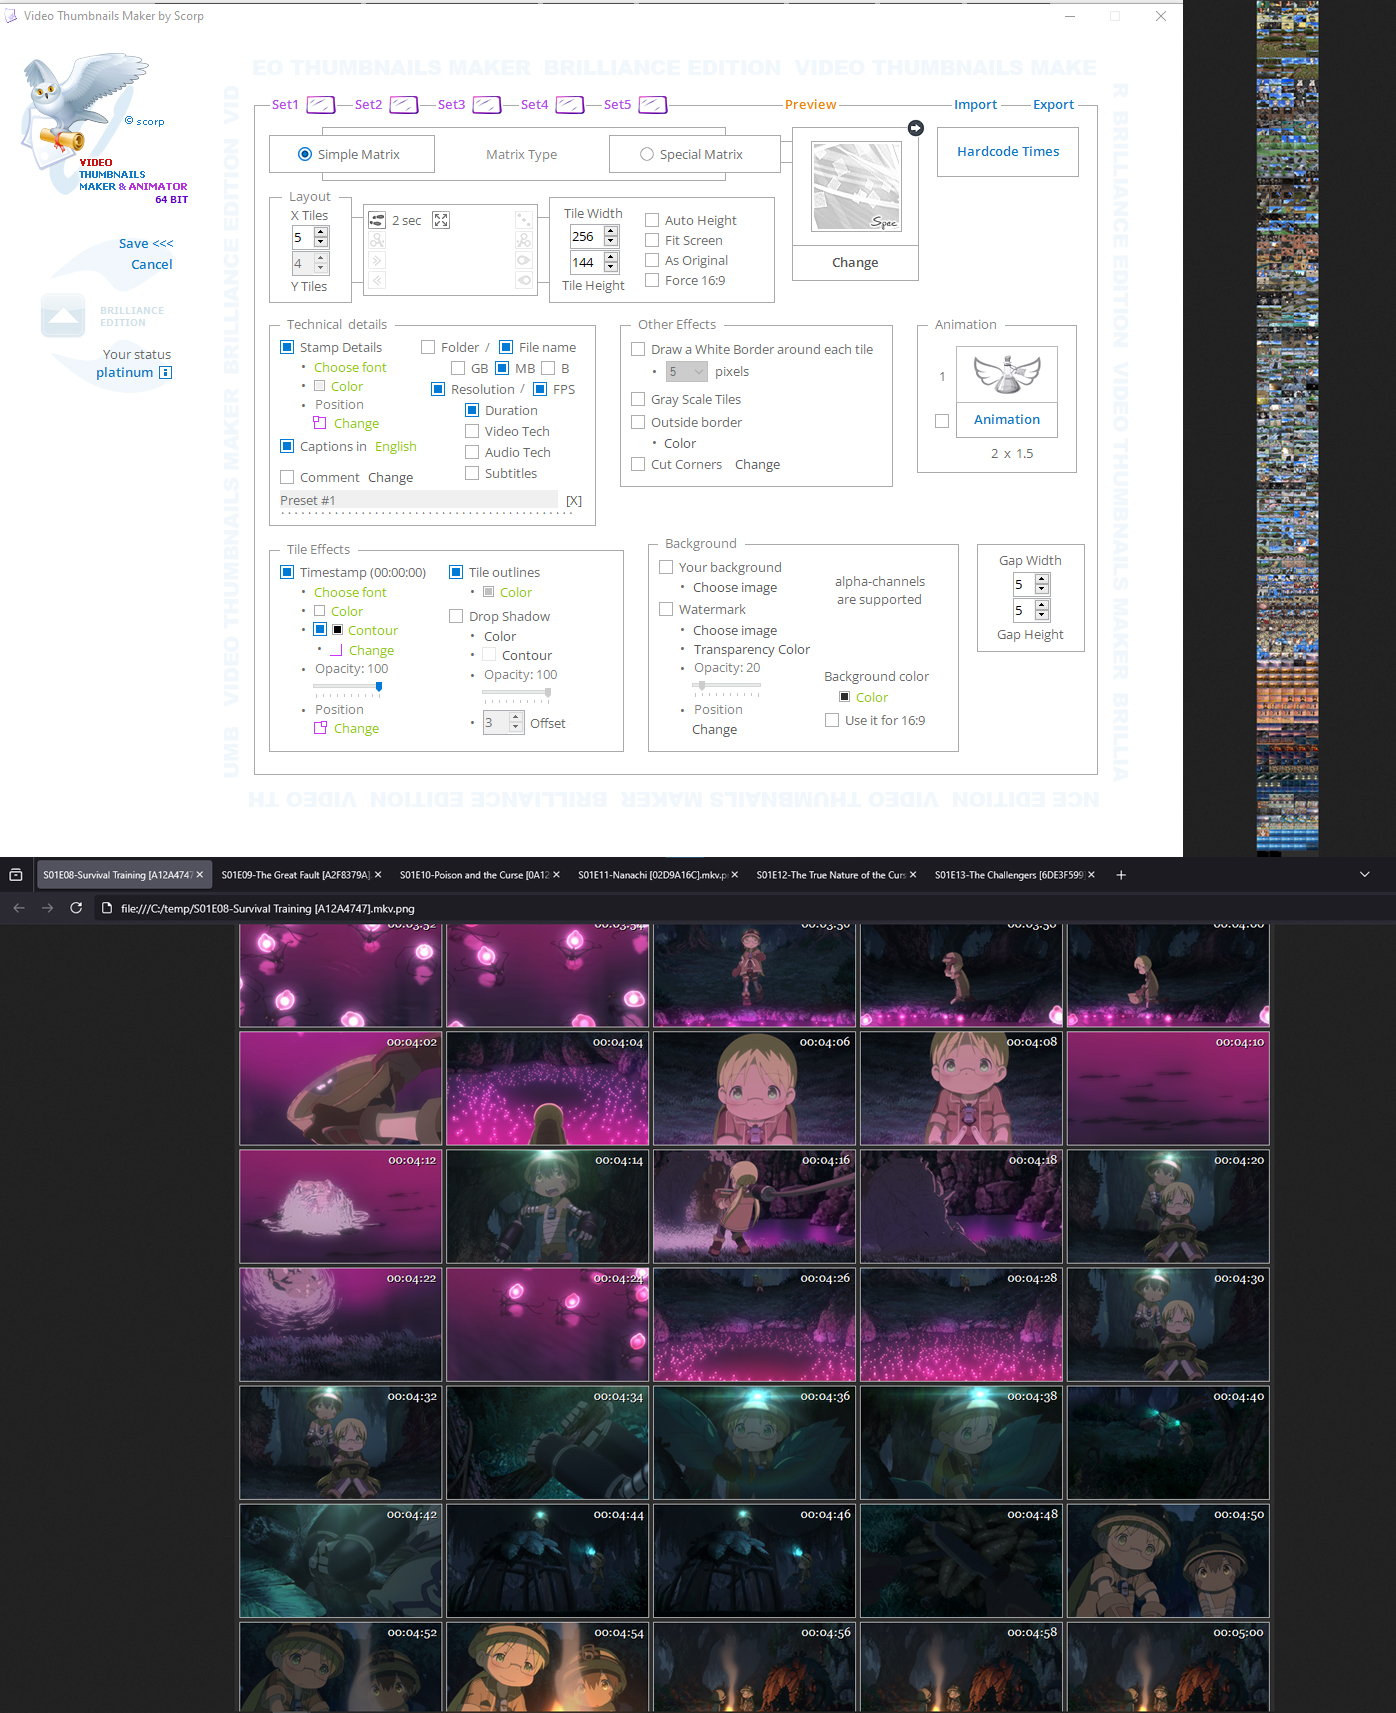Enable the Gray Scale Tiles checkbox
This screenshot has height=1713, width=1396.
[x=638, y=399]
